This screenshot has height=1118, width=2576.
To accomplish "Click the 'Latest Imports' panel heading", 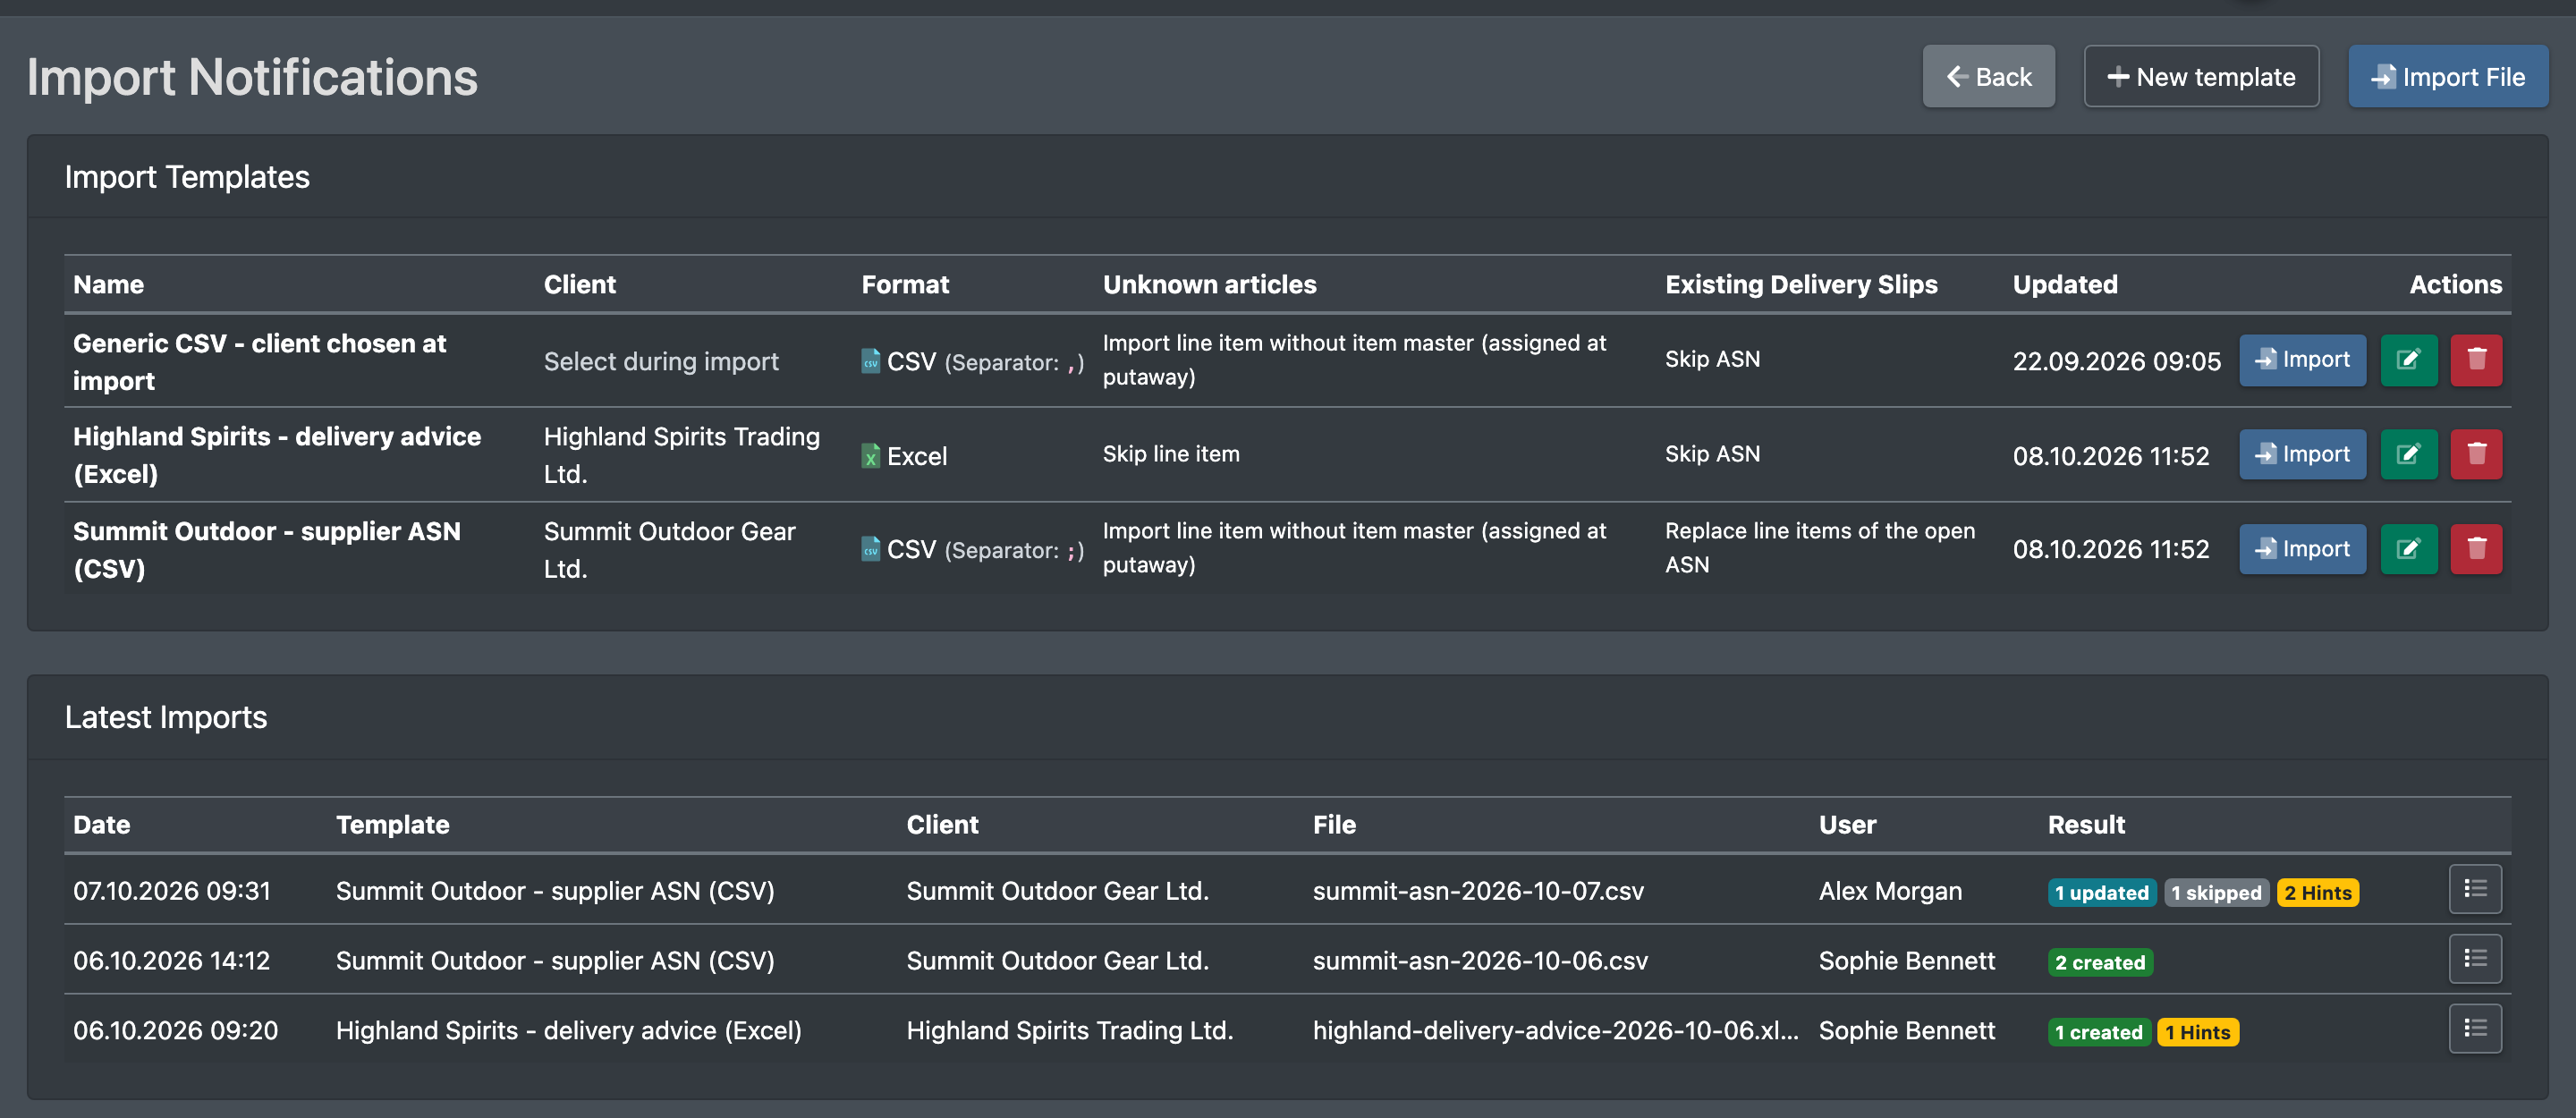I will 166,718.
